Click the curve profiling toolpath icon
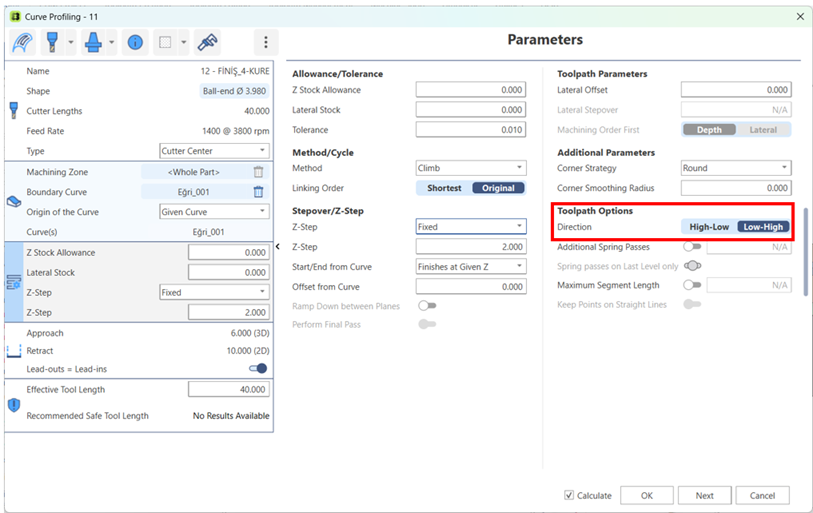Viewport: 813px width, 513px height. [x=22, y=42]
